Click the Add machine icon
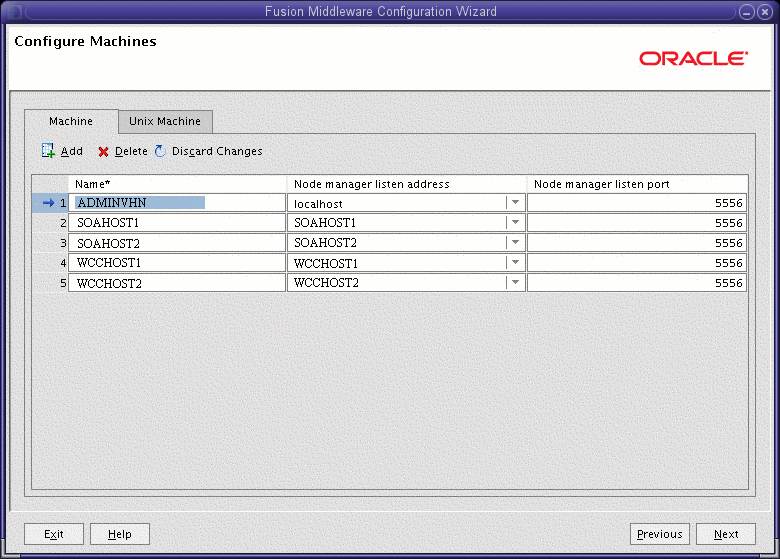 tap(48, 151)
